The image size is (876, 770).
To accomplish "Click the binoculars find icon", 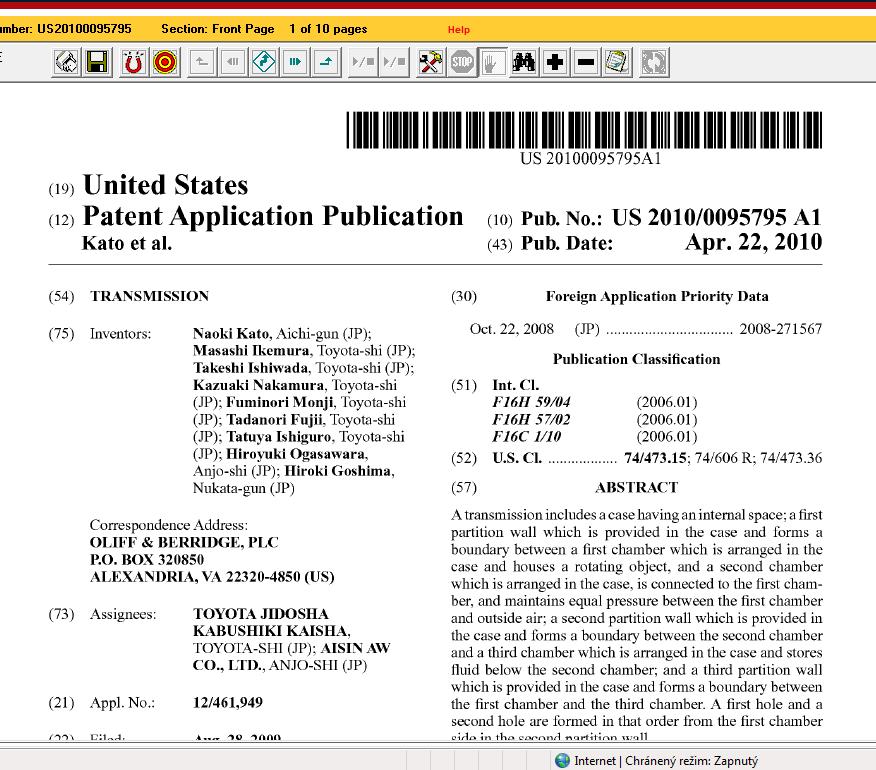I will pyautogui.click(x=523, y=62).
